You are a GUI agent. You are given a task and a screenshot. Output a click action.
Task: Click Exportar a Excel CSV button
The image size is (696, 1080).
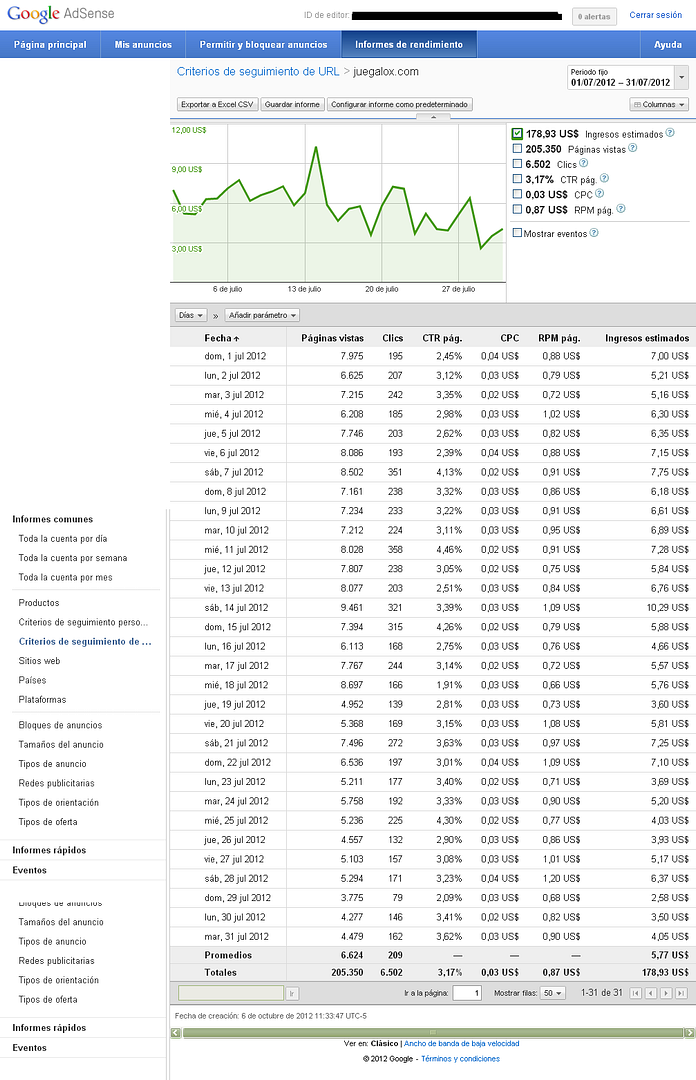coord(217,105)
